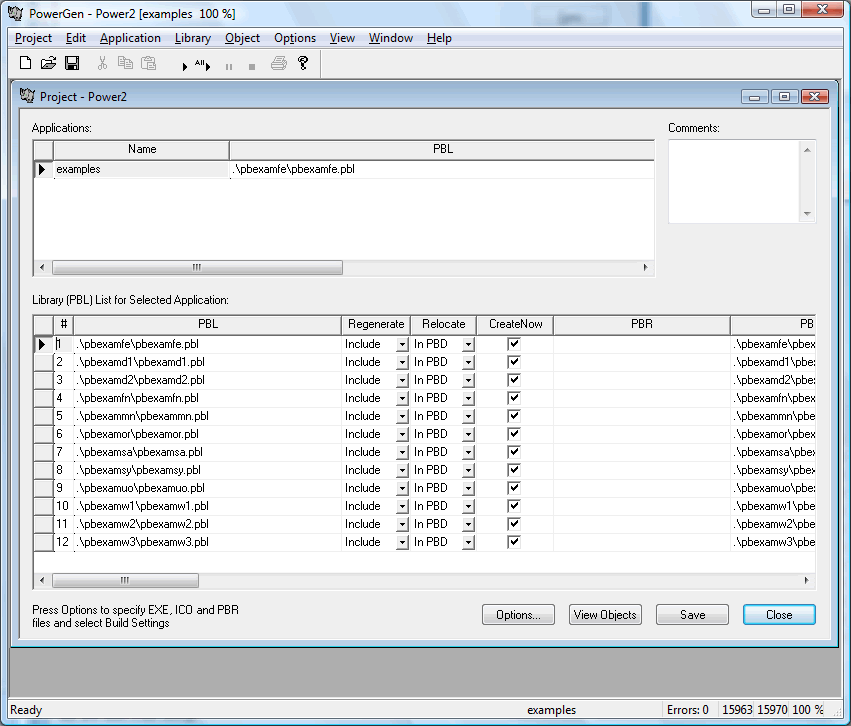Click the Regenerate column header
This screenshot has width=851, height=726.
pyautogui.click(x=376, y=324)
